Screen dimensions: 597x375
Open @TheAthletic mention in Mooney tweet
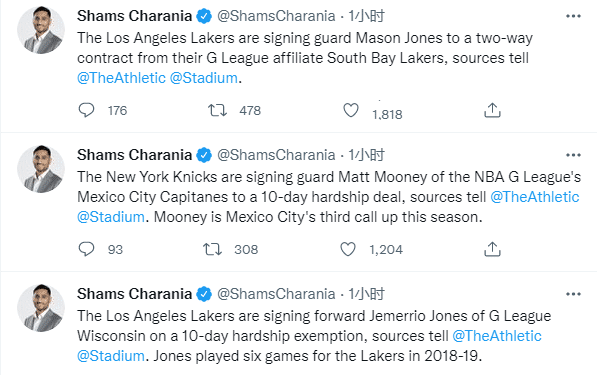coord(535,197)
